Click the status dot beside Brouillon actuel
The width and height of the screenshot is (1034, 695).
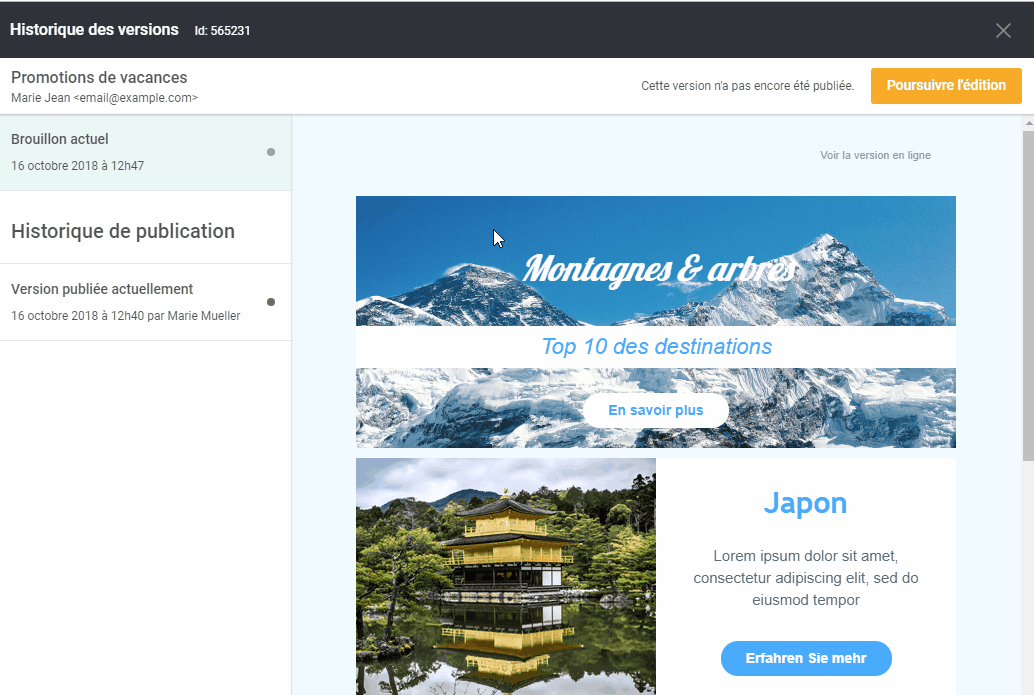coord(270,152)
